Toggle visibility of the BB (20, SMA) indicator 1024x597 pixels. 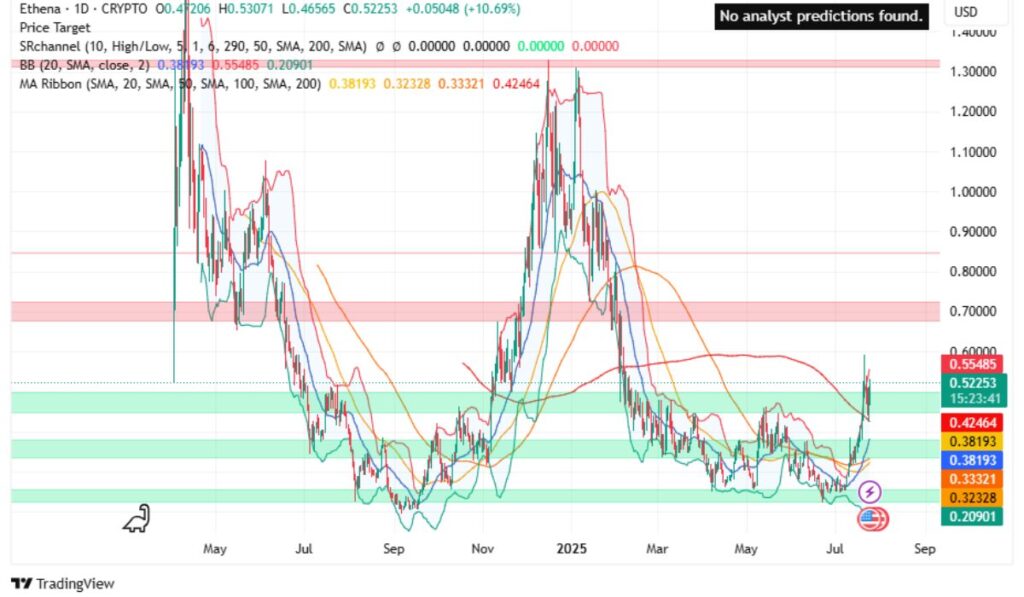click(83, 63)
